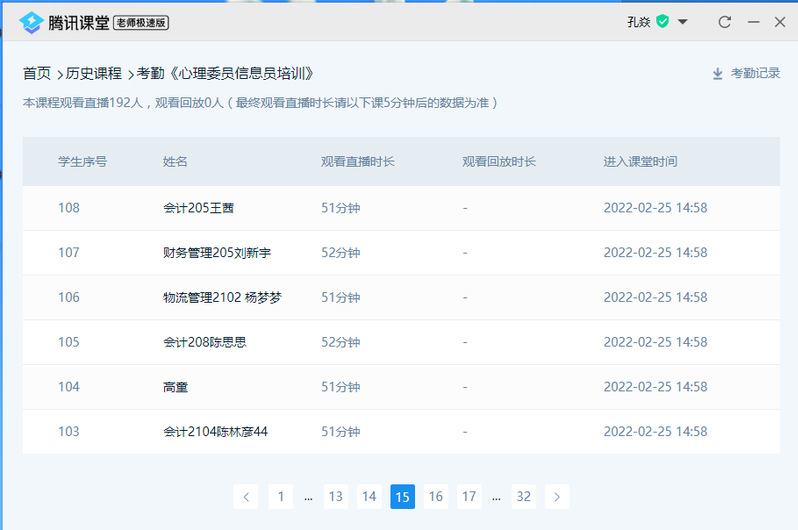Viewport: 798px width, 530px height.
Task: Navigate to 首页 in breadcrumb
Action: pyautogui.click(x=37, y=73)
